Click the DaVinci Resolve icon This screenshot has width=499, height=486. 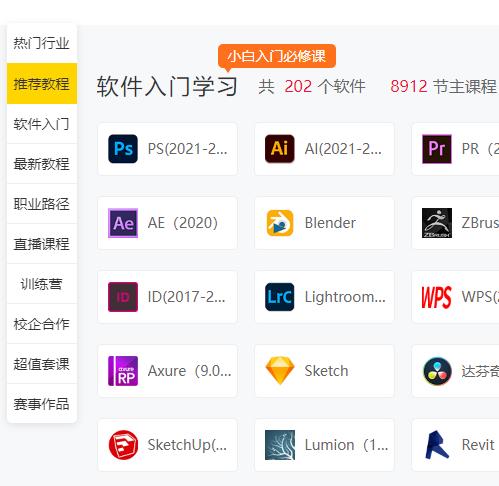(x=437, y=371)
